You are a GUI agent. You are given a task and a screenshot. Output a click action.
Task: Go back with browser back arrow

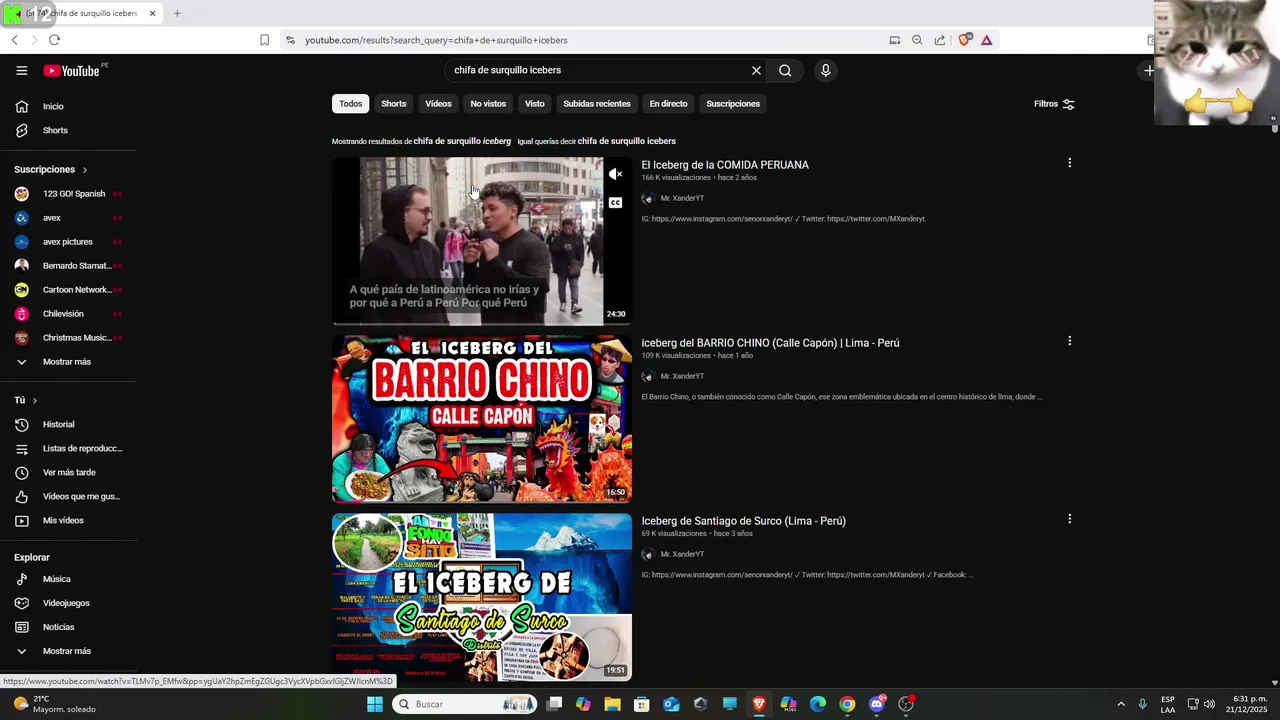tap(14, 40)
